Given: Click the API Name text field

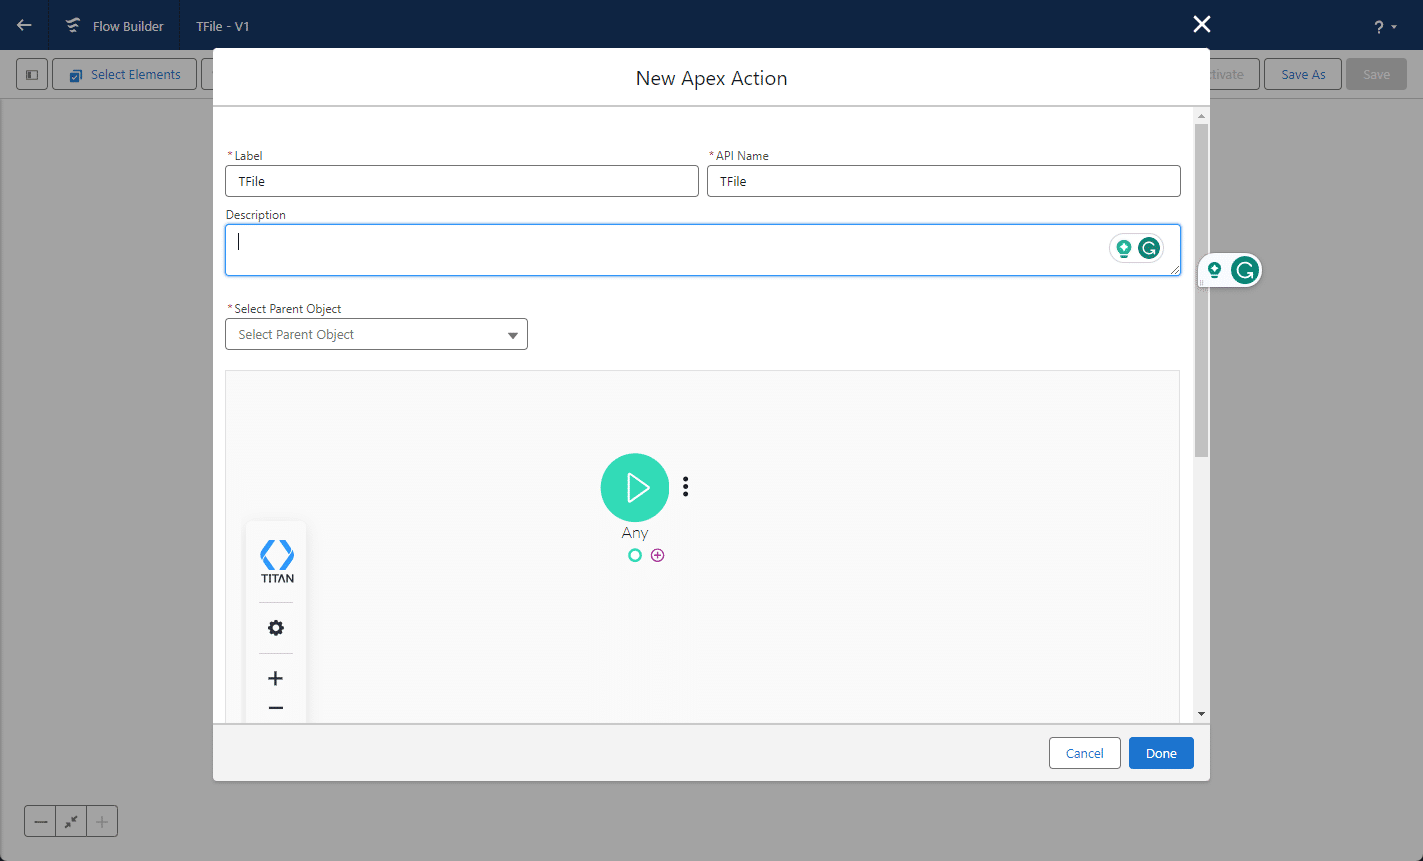Looking at the screenshot, I should coord(943,181).
